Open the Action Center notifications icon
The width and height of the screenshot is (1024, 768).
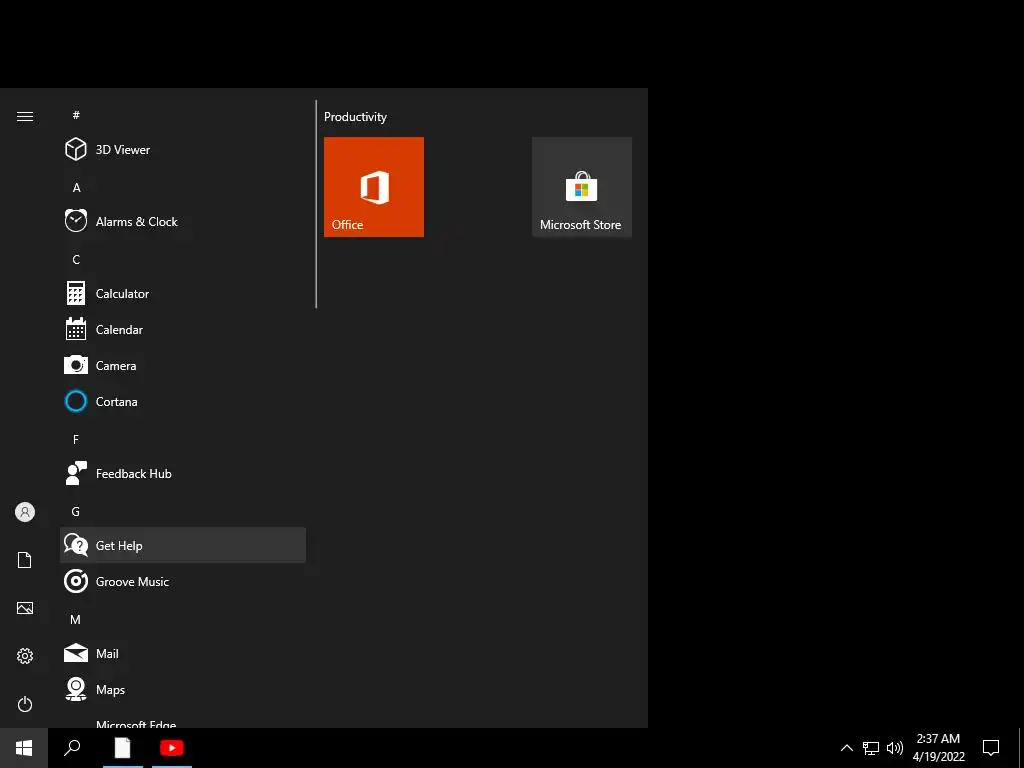[x=991, y=748]
